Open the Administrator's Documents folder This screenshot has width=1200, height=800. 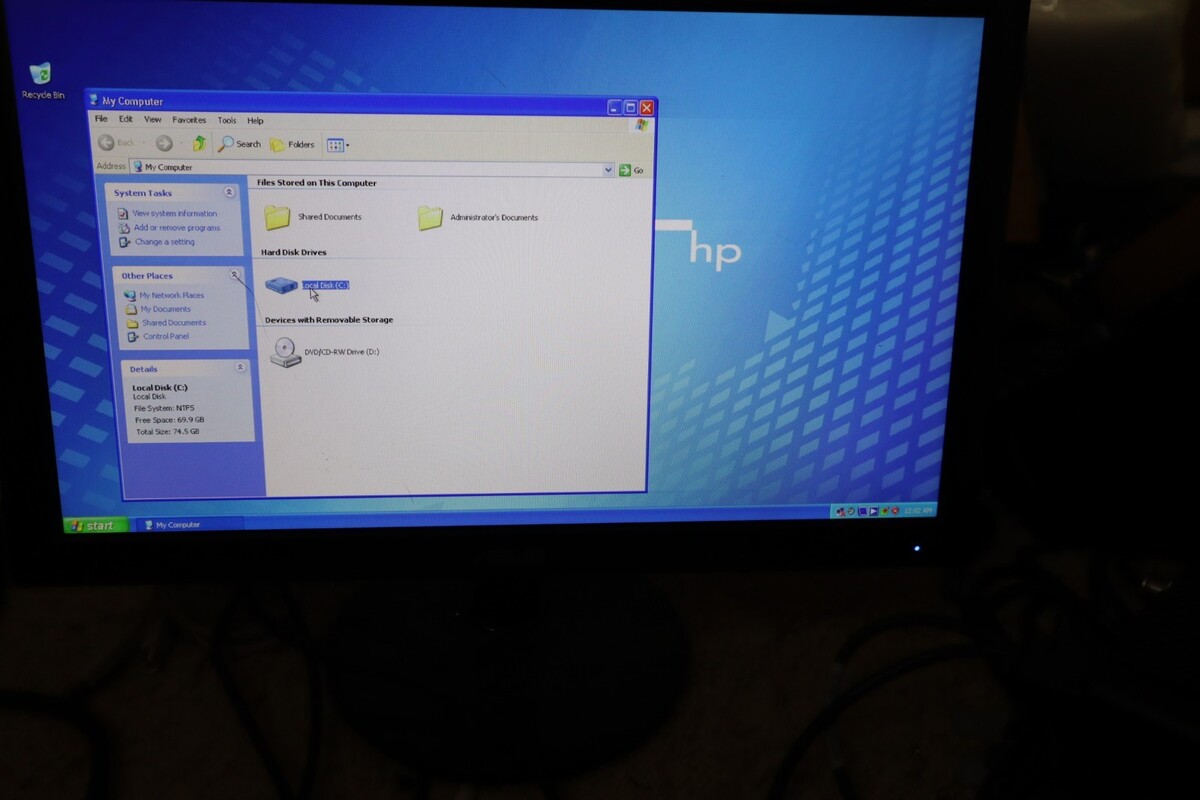(x=430, y=218)
